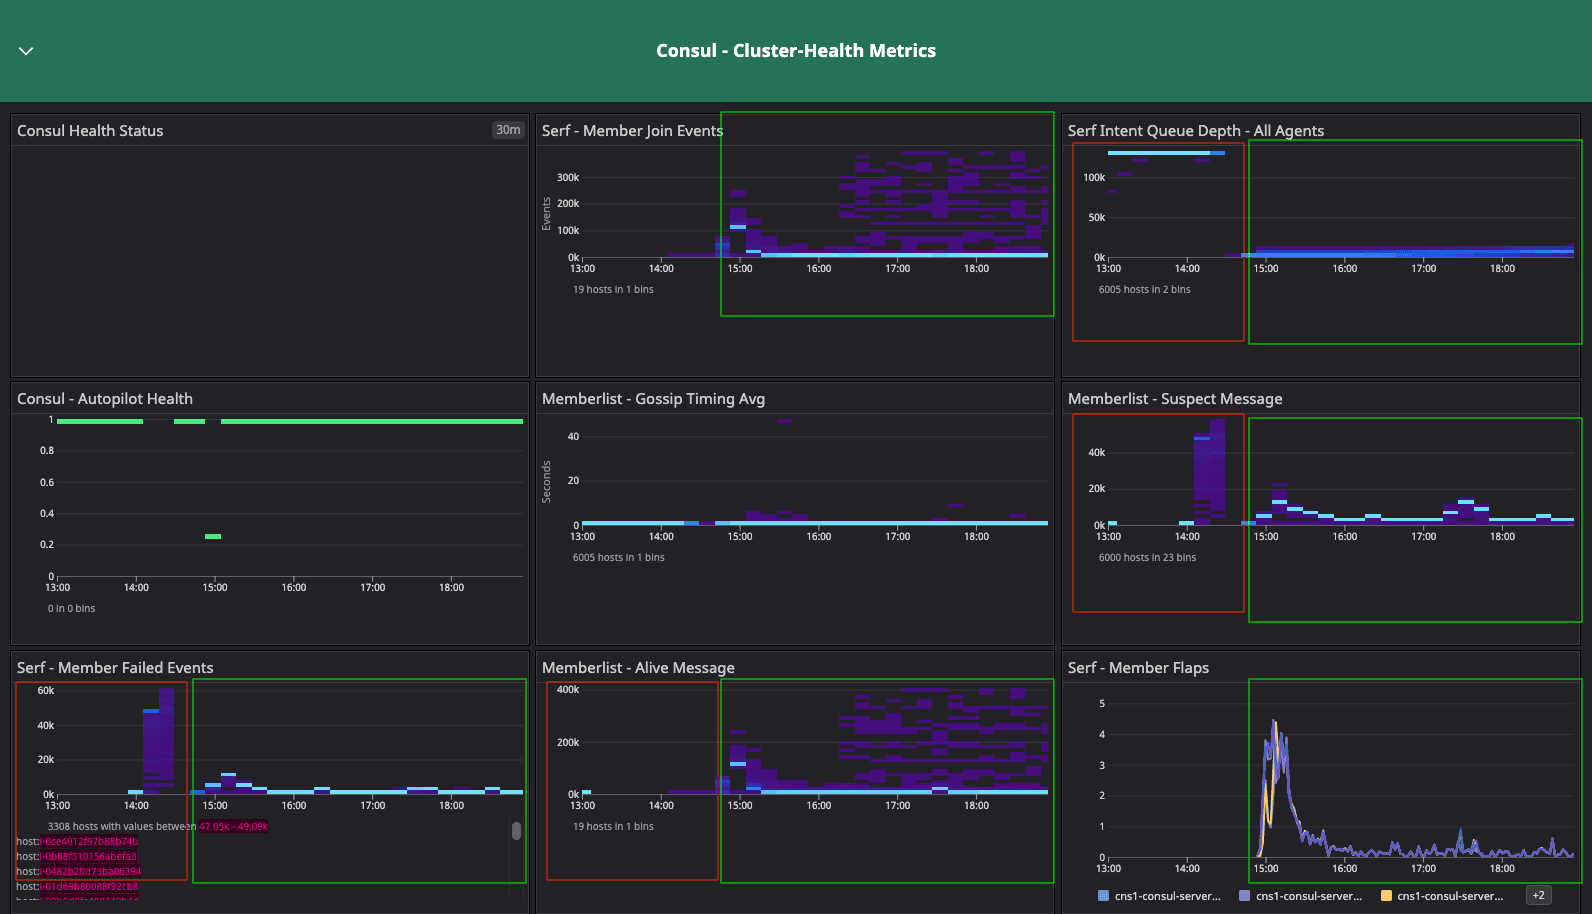Screen dimensions: 1592x914
Task: Open the Consul - Autopilot Health widget title
Action: point(105,399)
